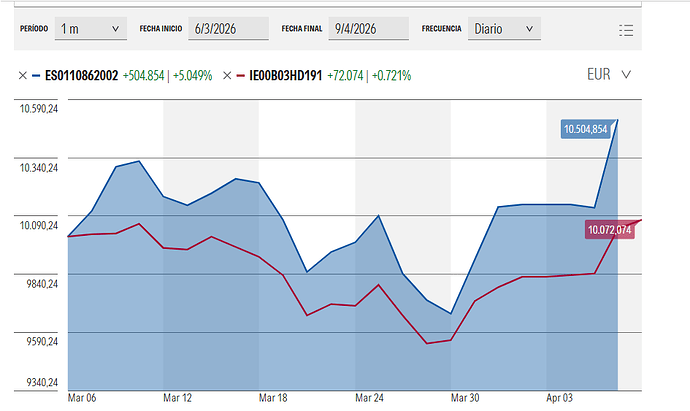Click the blue 10.504,854 value tag
The image size is (690, 411).
tap(585, 129)
